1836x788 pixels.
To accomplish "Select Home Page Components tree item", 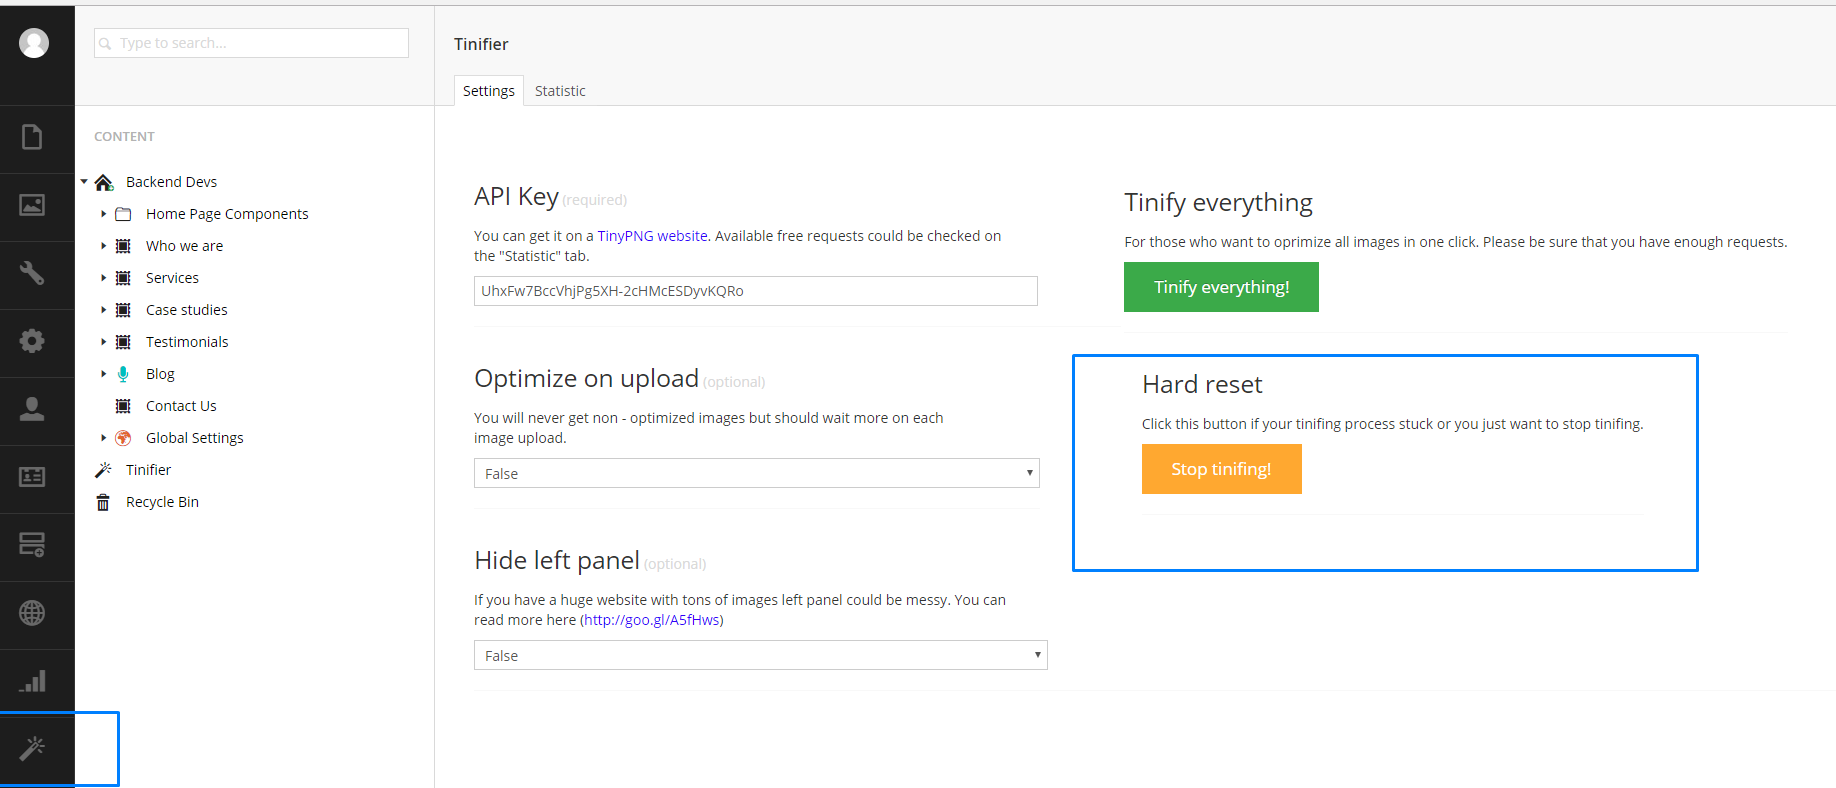I will [227, 214].
